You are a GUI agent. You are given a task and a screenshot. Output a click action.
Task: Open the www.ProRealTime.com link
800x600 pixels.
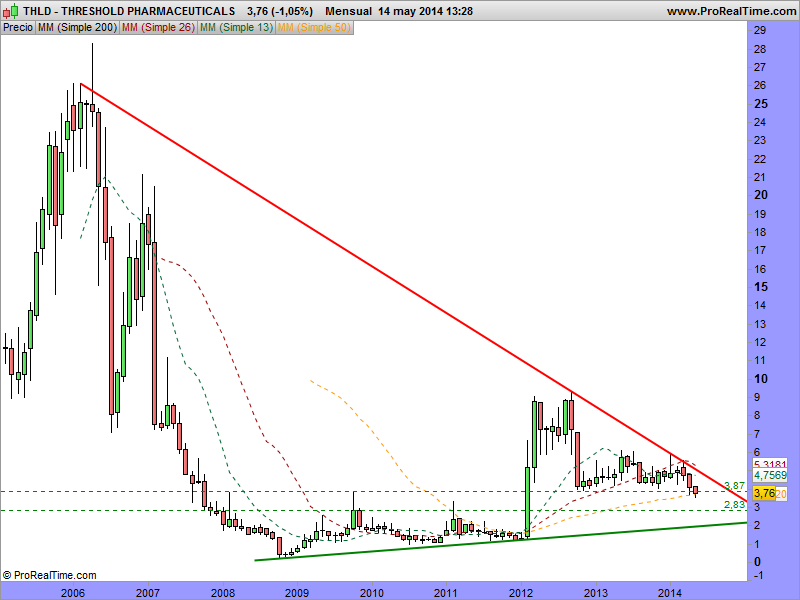tap(731, 11)
